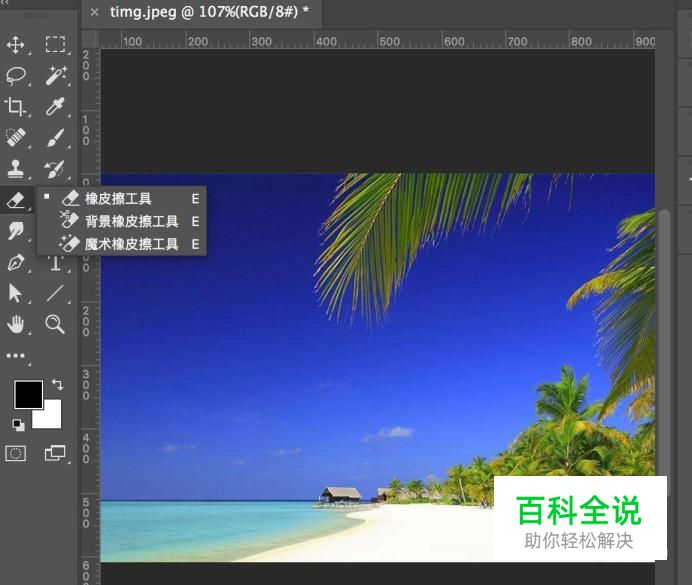
Task: Choose 橡皮擦工具 from the flyout
Action: [x=121, y=199]
